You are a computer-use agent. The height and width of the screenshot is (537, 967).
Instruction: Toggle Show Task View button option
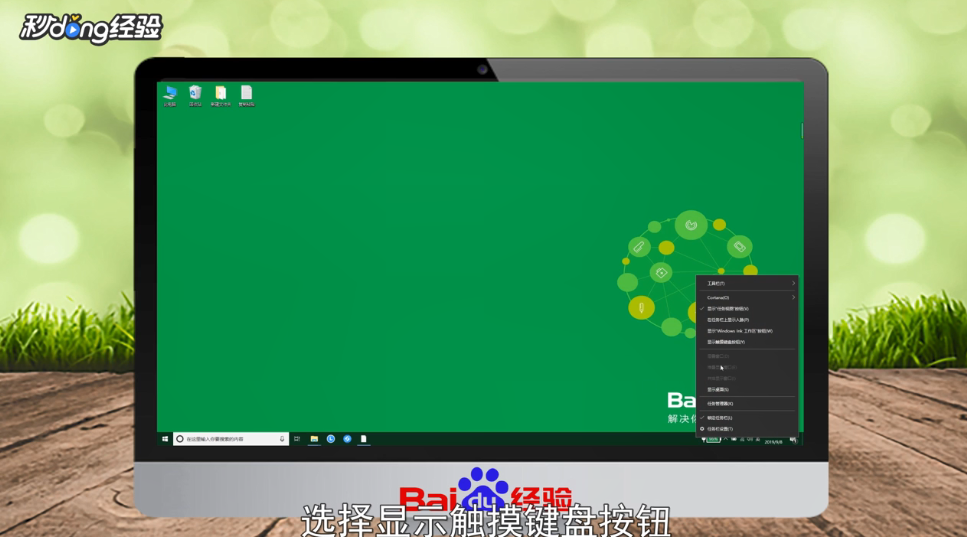click(x=747, y=309)
